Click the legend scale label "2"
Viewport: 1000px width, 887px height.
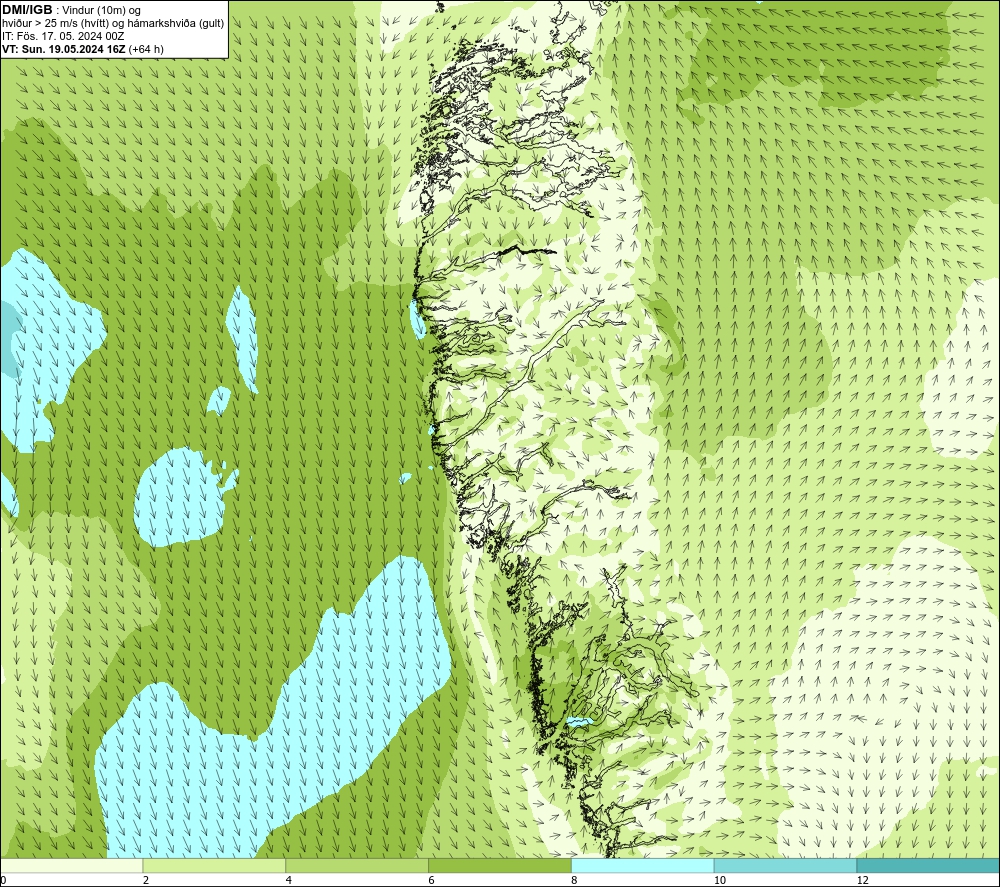coord(146,881)
